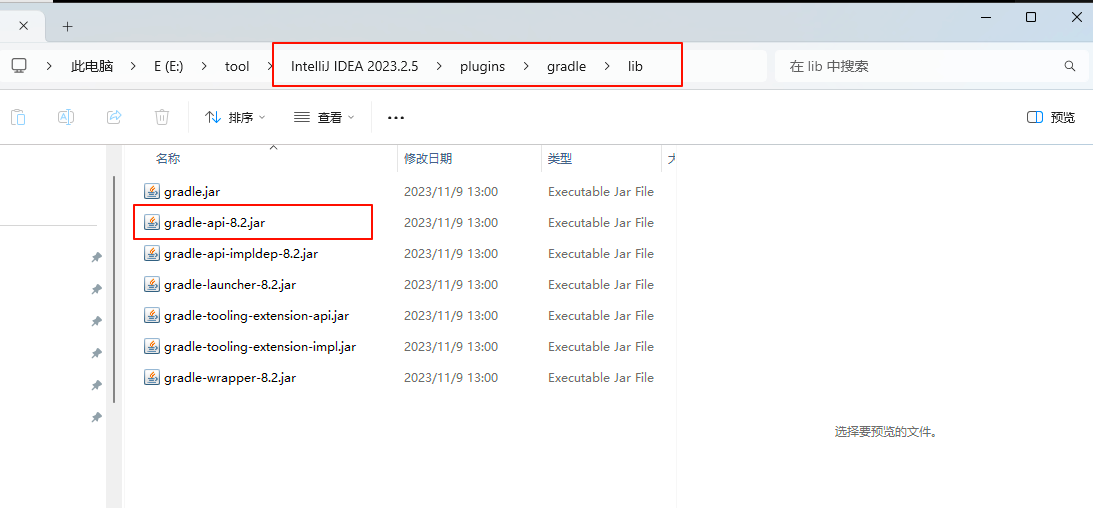Click the jar icon beside gradle.jar

pos(152,192)
